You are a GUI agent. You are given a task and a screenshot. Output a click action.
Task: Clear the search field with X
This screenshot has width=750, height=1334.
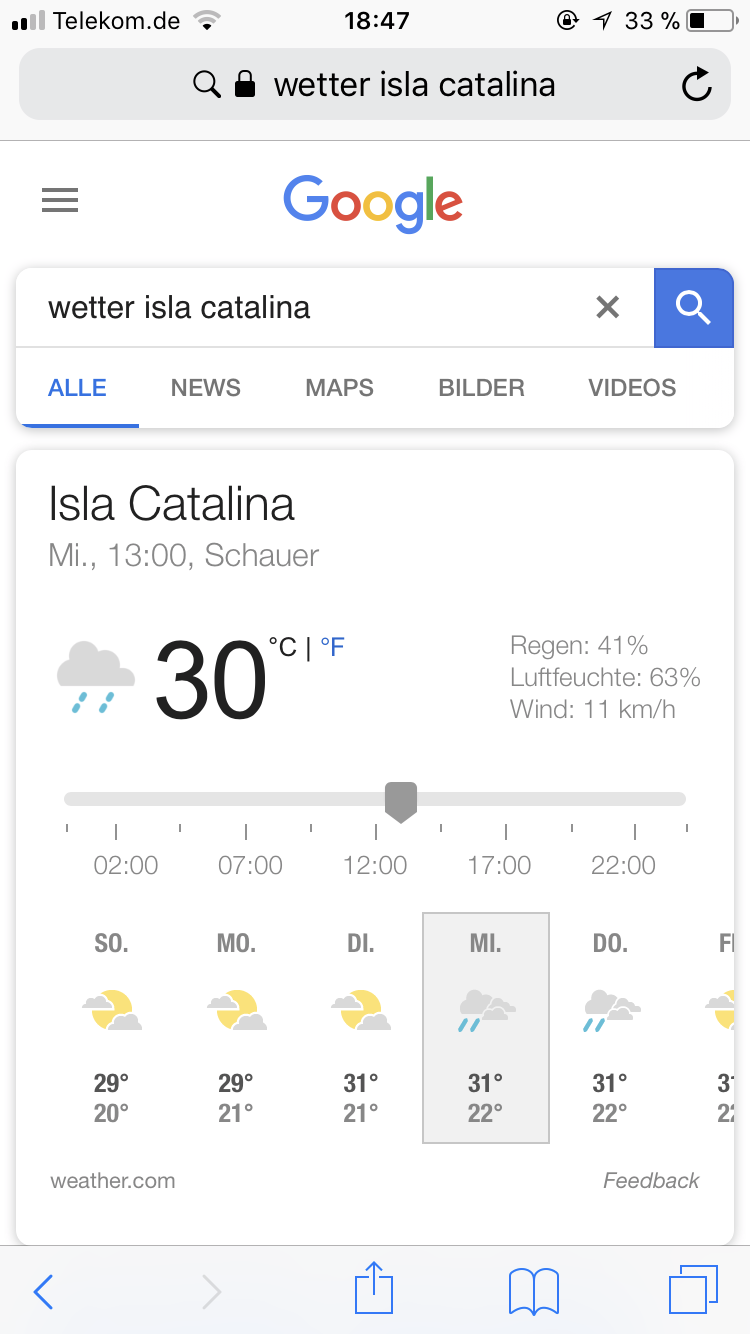pos(607,307)
